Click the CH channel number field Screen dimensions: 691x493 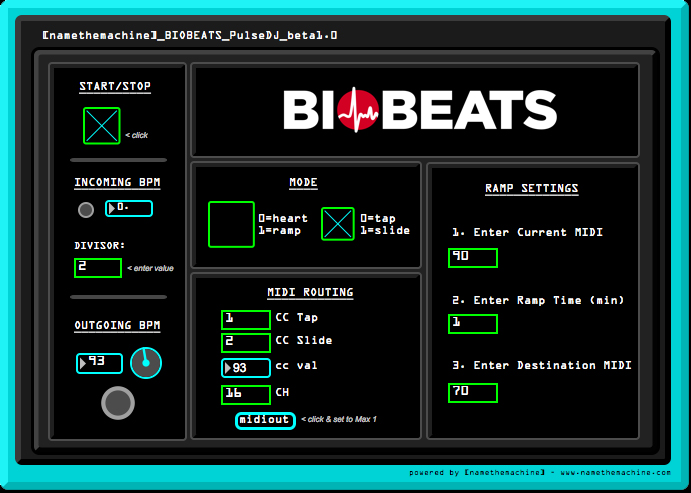(x=246, y=395)
